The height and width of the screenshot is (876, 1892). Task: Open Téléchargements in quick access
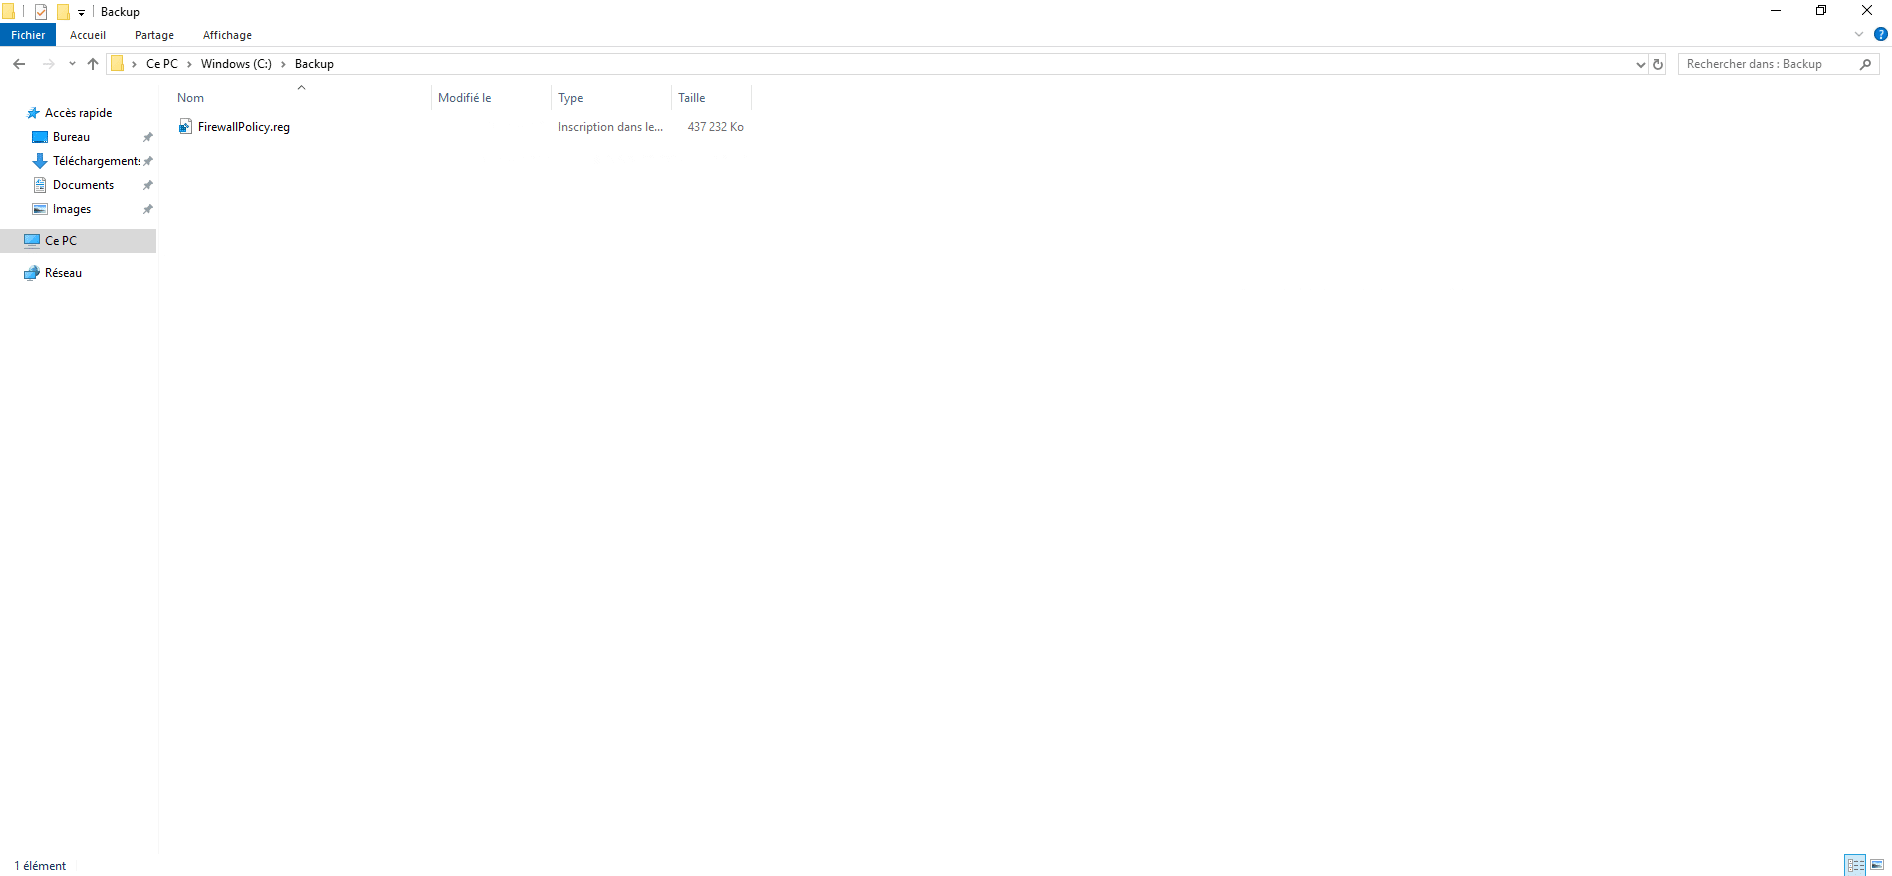95,161
